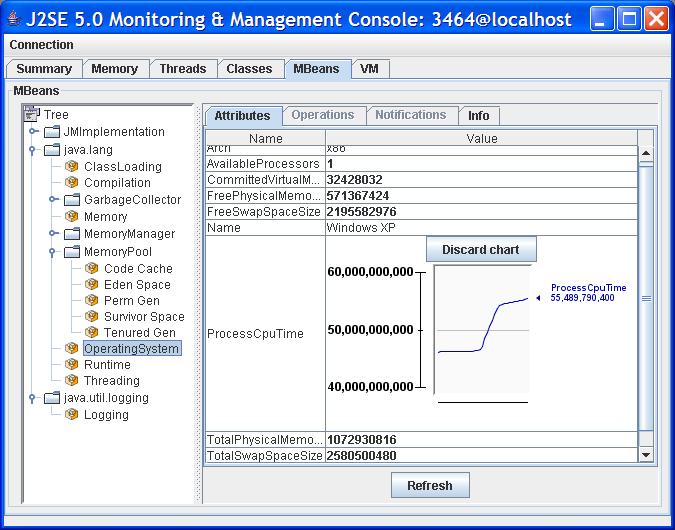The width and height of the screenshot is (675, 530).
Task: Click the java.lang folder icon
Action: coord(52,150)
